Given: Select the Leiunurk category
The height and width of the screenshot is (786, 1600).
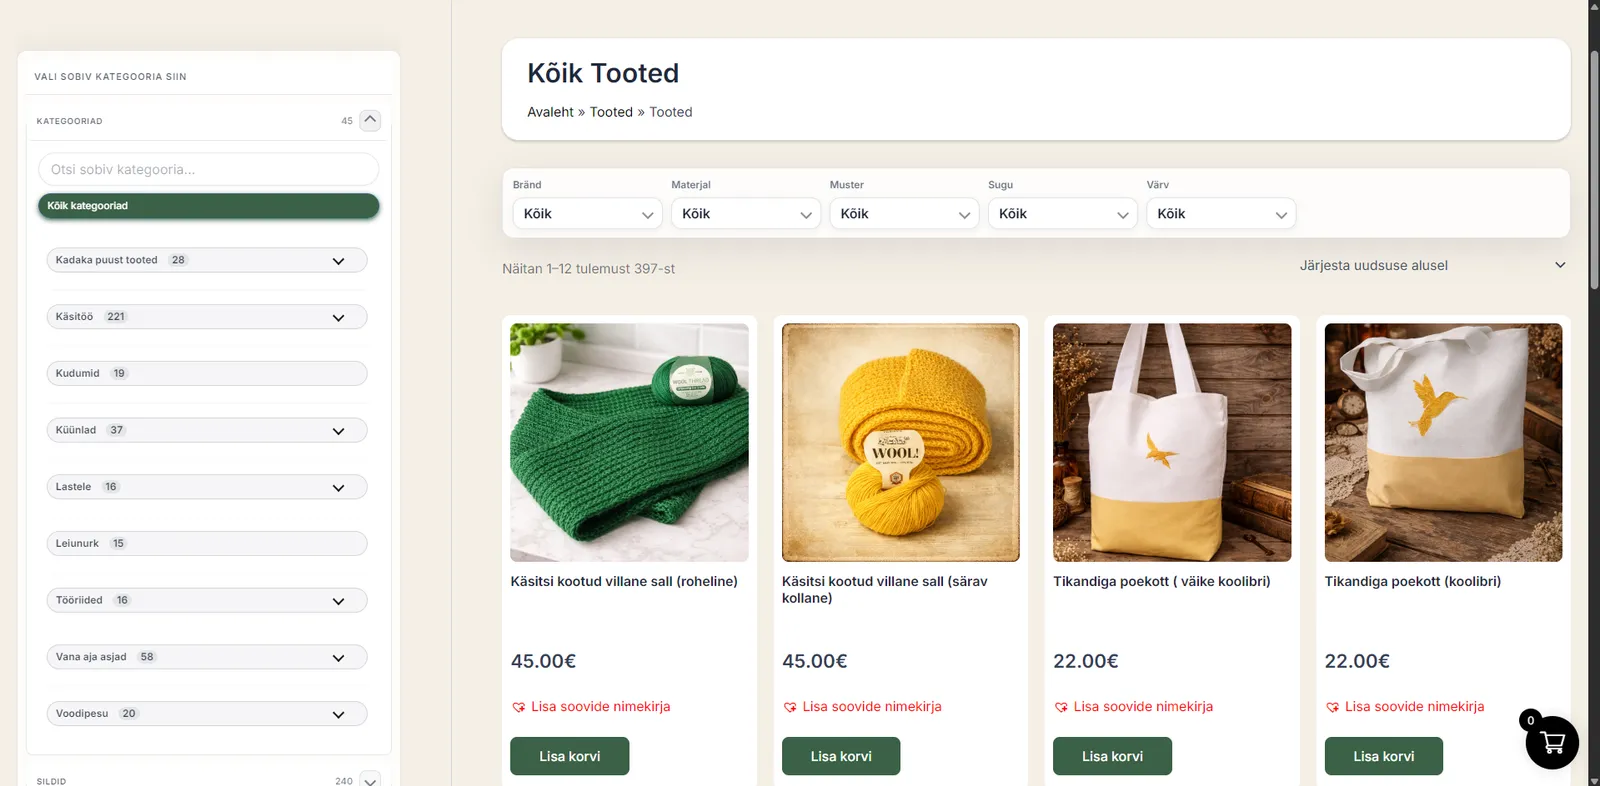Looking at the screenshot, I should 78,544.
